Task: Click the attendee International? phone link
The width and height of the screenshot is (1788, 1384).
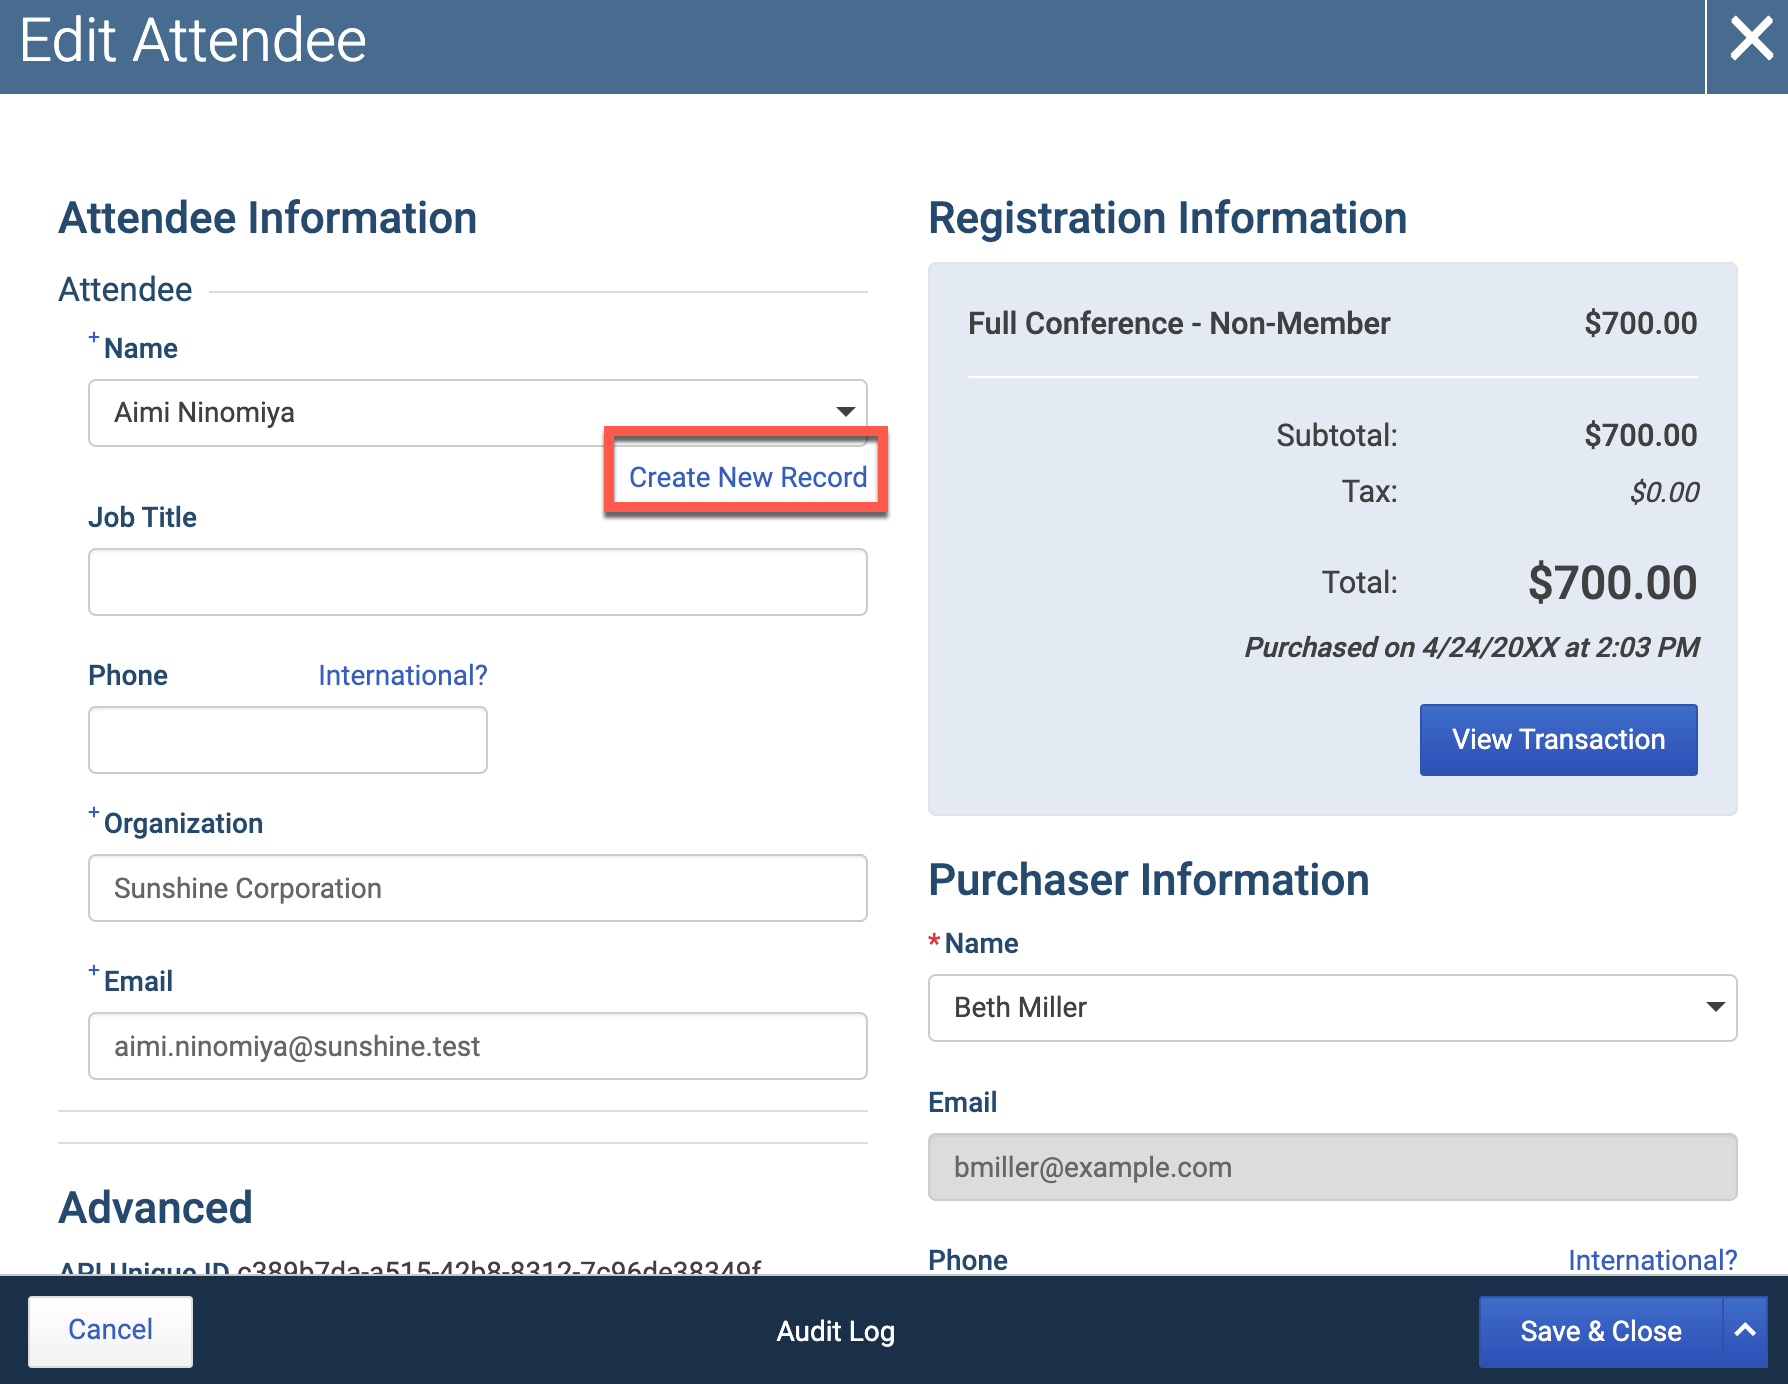Action: point(403,675)
